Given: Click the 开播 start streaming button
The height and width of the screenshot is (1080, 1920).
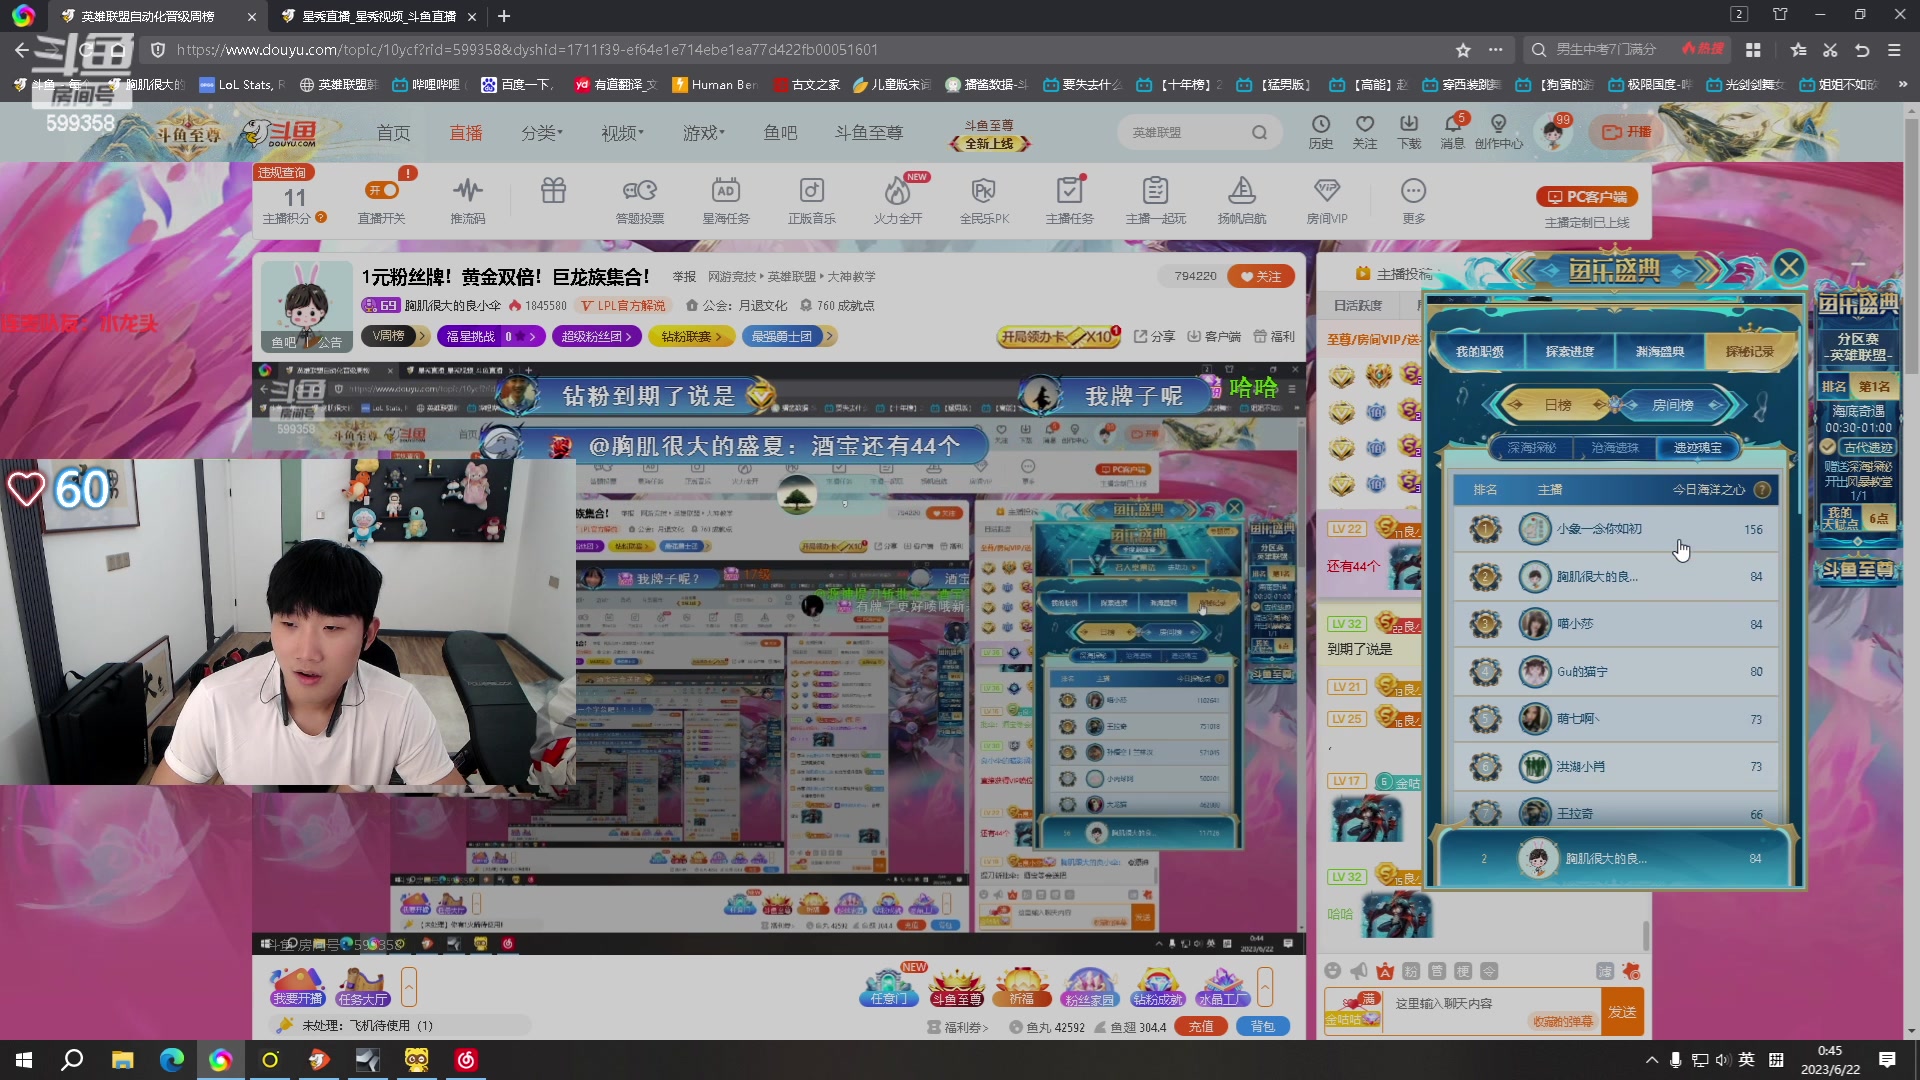Looking at the screenshot, I should 1627,132.
